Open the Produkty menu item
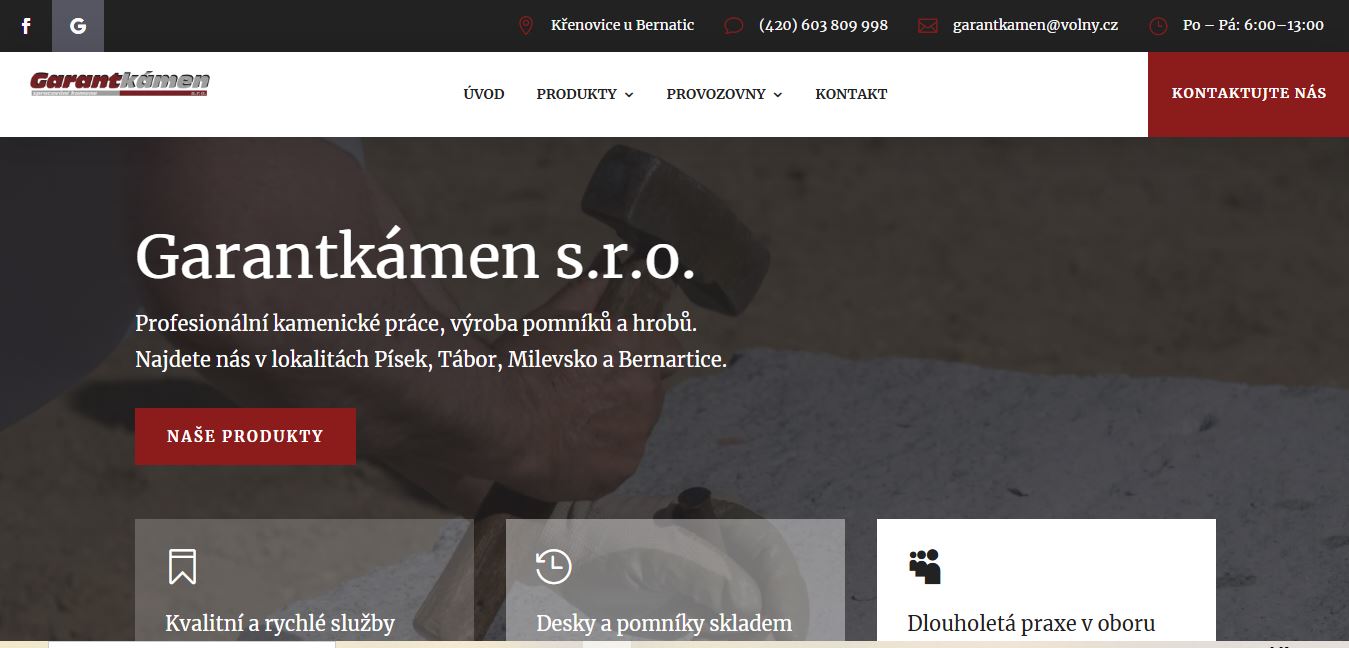 click(576, 94)
